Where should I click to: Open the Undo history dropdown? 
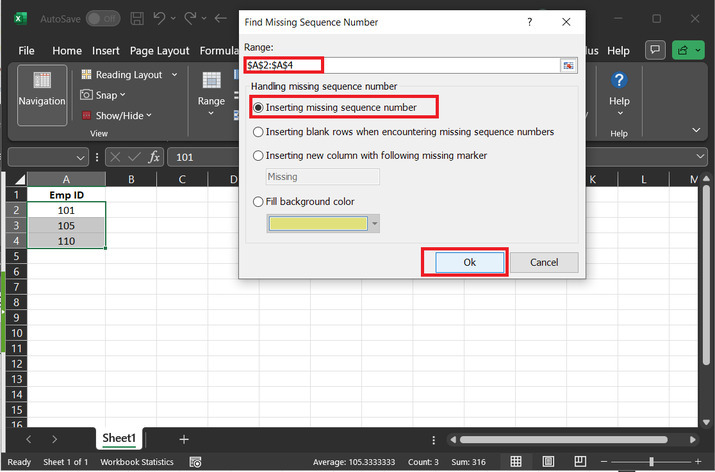pyautogui.click(x=173, y=19)
